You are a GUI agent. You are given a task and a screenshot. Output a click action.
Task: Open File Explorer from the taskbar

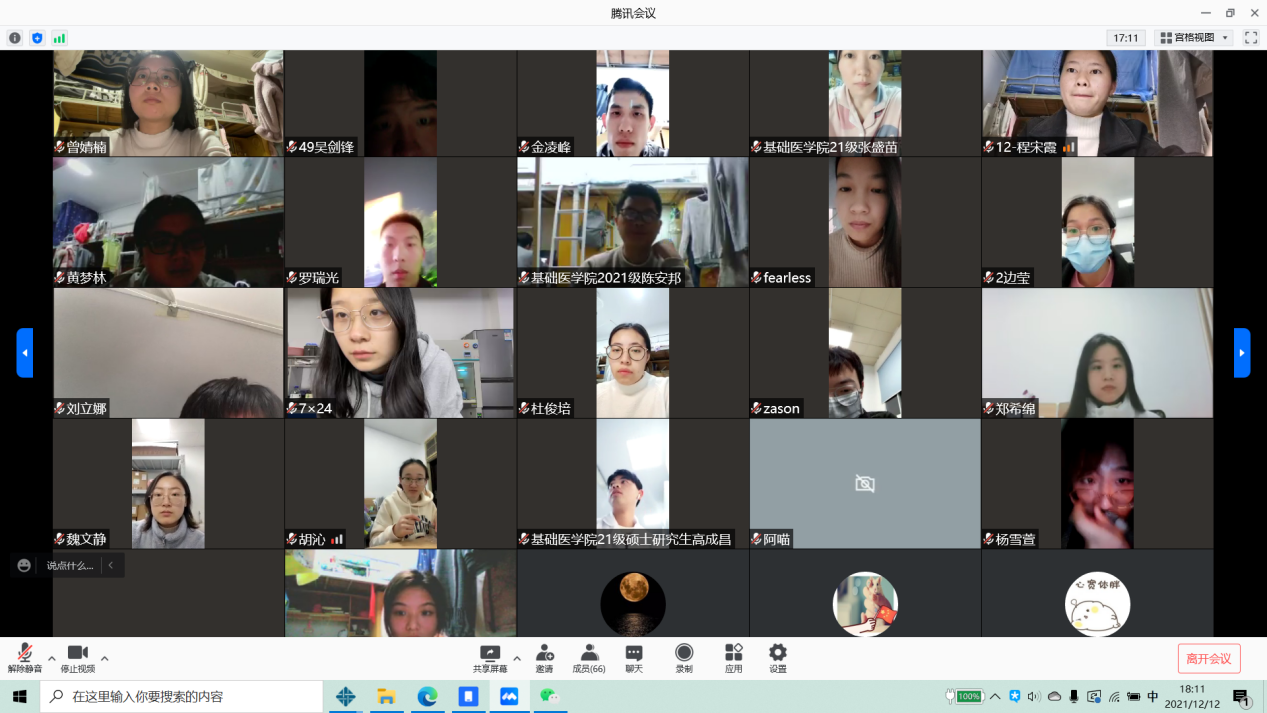tap(386, 696)
